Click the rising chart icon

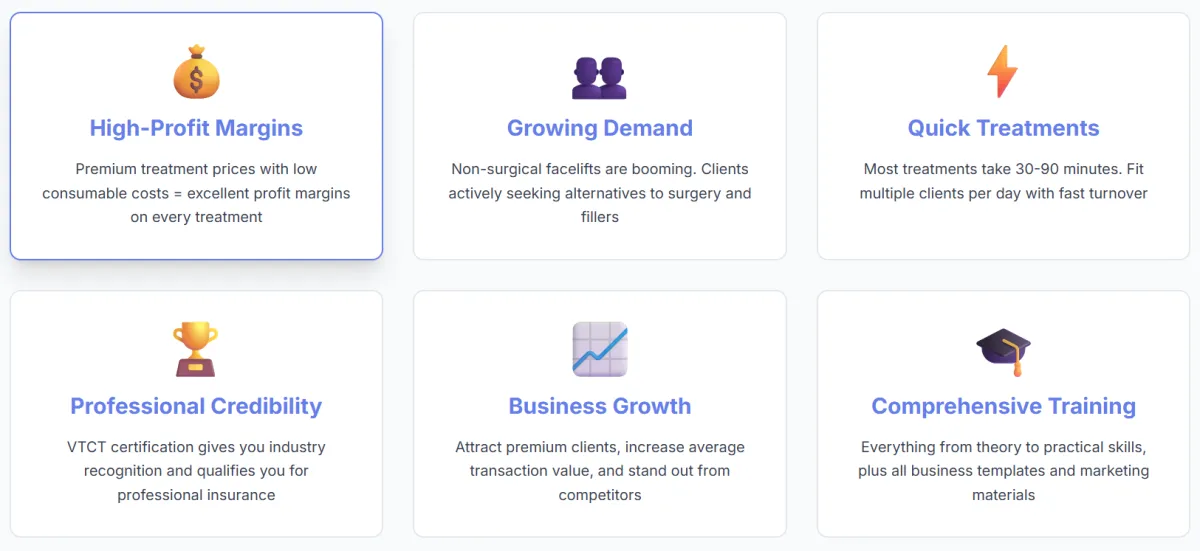click(600, 349)
